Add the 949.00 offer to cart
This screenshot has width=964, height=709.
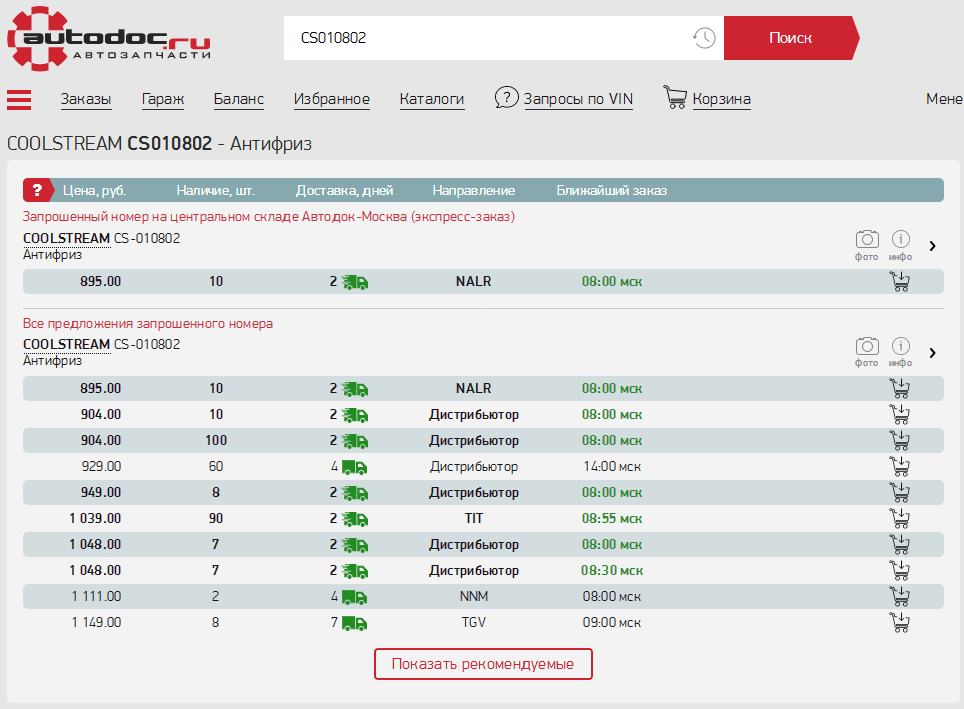tap(899, 493)
